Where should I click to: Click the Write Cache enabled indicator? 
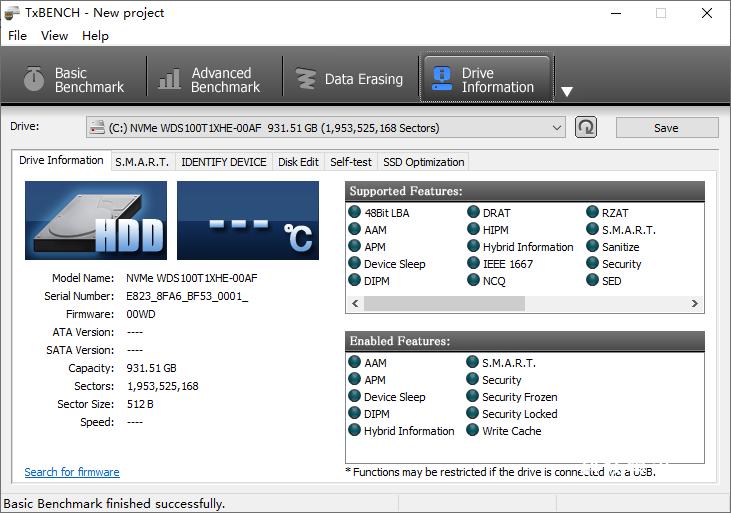473,431
